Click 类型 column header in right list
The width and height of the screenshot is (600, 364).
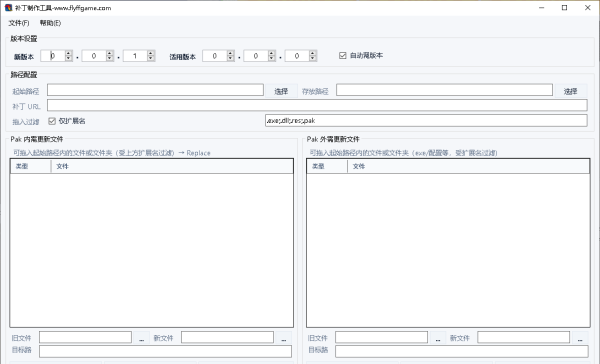point(327,166)
